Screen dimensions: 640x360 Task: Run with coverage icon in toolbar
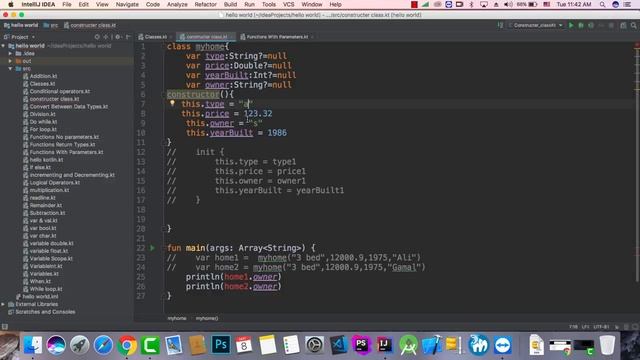(x=591, y=25)
